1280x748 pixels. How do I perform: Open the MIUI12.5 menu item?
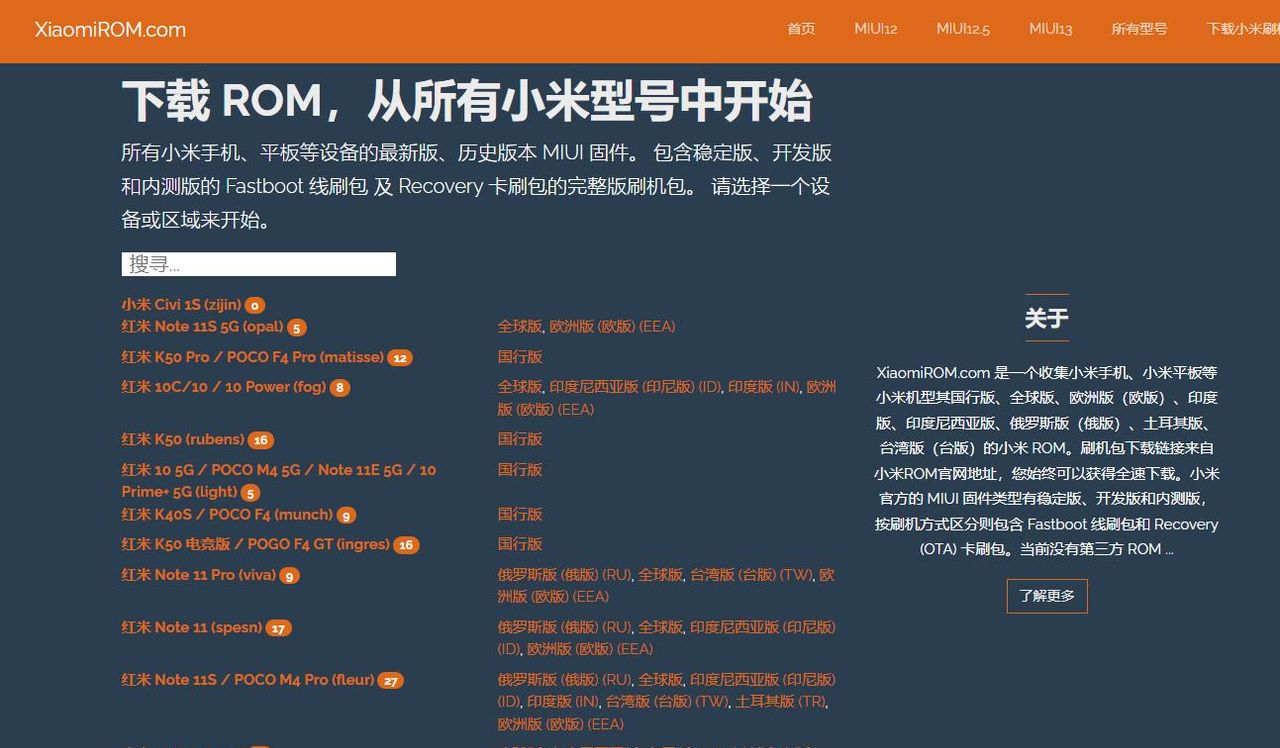(963, 29)
